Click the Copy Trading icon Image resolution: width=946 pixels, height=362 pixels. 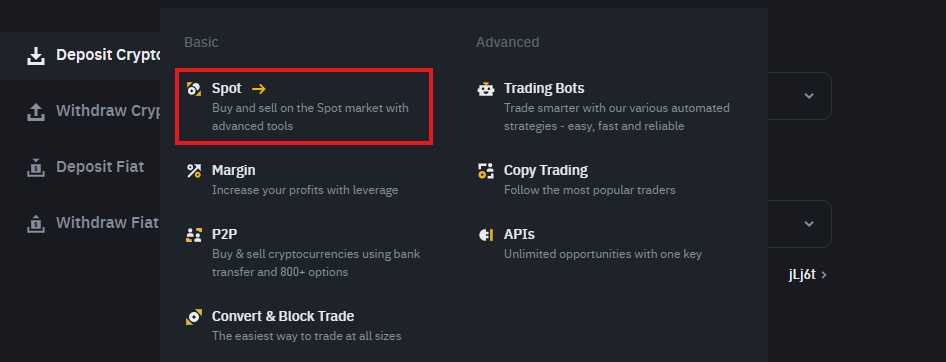pyautogui.click(x=486, y=171)
